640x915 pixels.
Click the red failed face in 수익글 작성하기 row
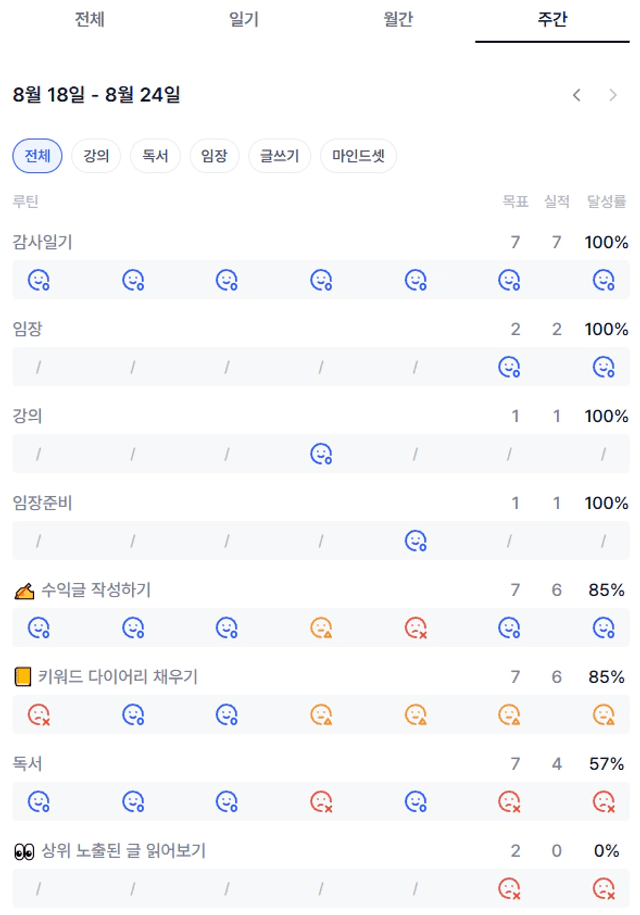[415, 628]
